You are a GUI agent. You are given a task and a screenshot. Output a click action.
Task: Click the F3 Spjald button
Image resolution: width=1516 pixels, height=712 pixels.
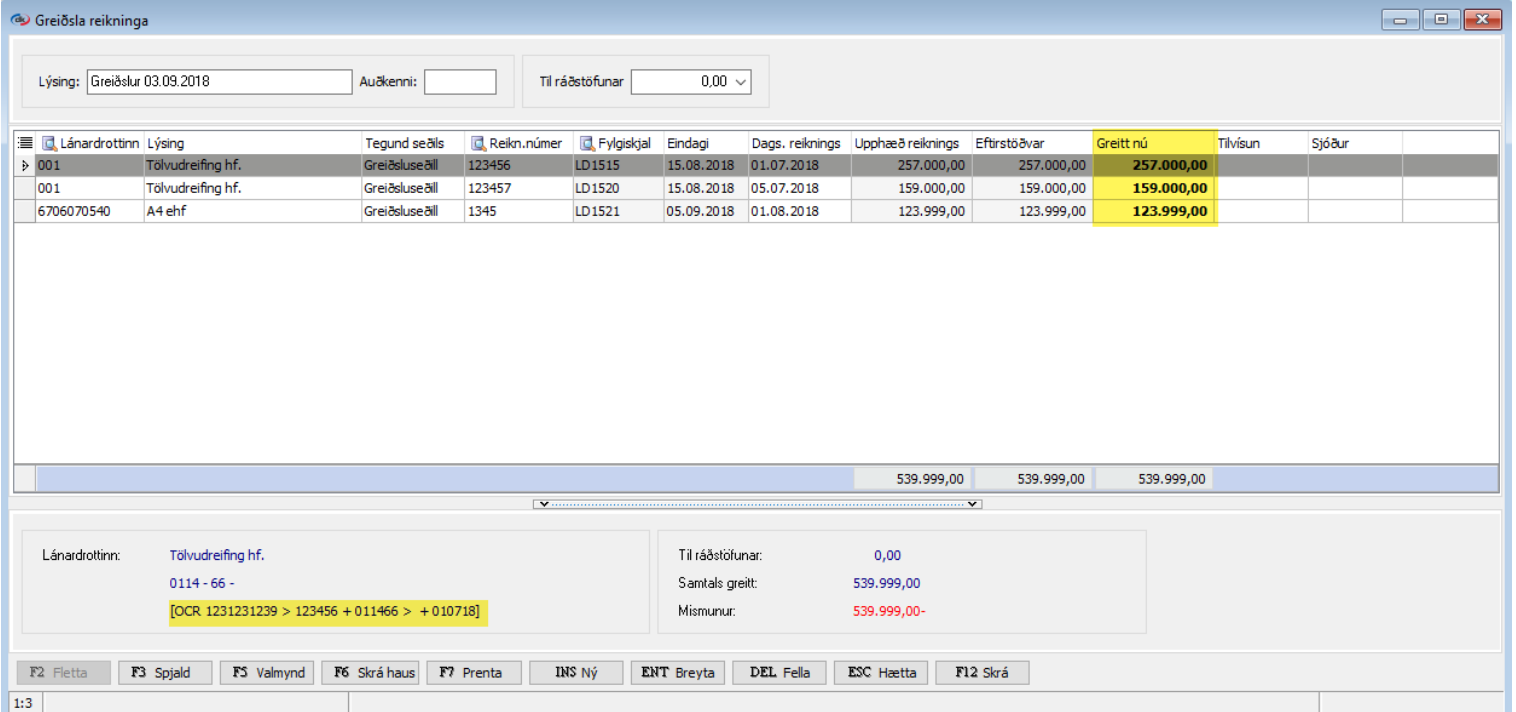coord(164,673)
